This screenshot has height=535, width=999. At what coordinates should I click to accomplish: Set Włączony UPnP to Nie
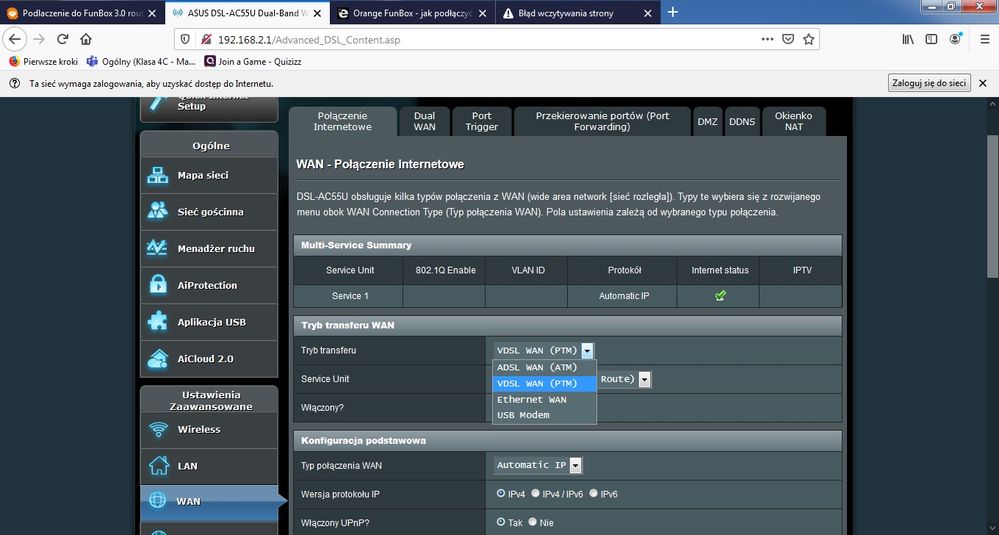click(533, 522)
